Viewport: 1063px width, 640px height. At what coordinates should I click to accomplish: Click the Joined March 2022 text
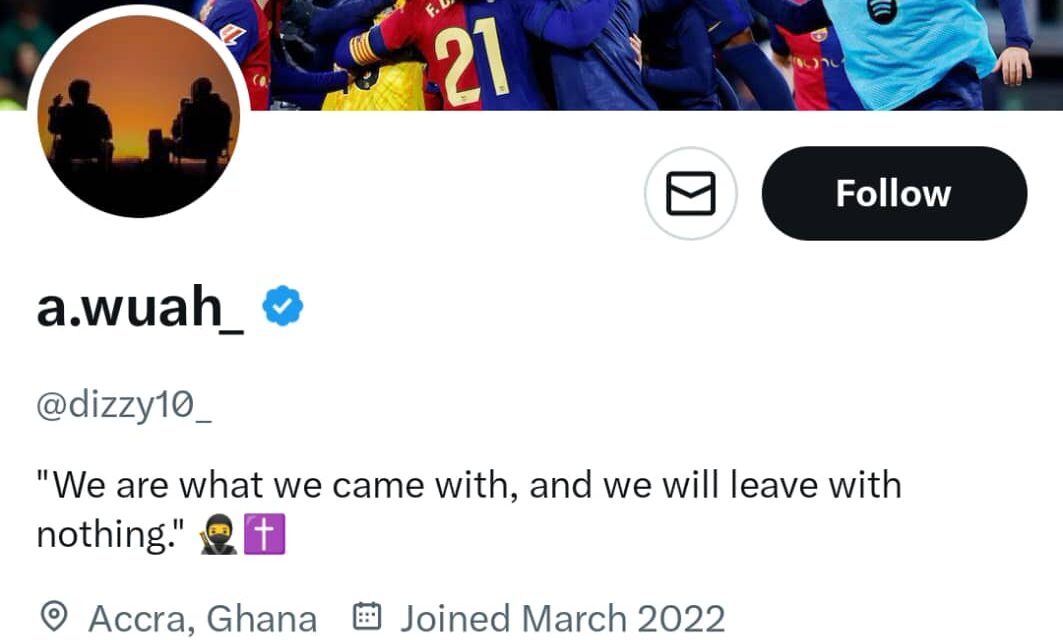(562, 618)
